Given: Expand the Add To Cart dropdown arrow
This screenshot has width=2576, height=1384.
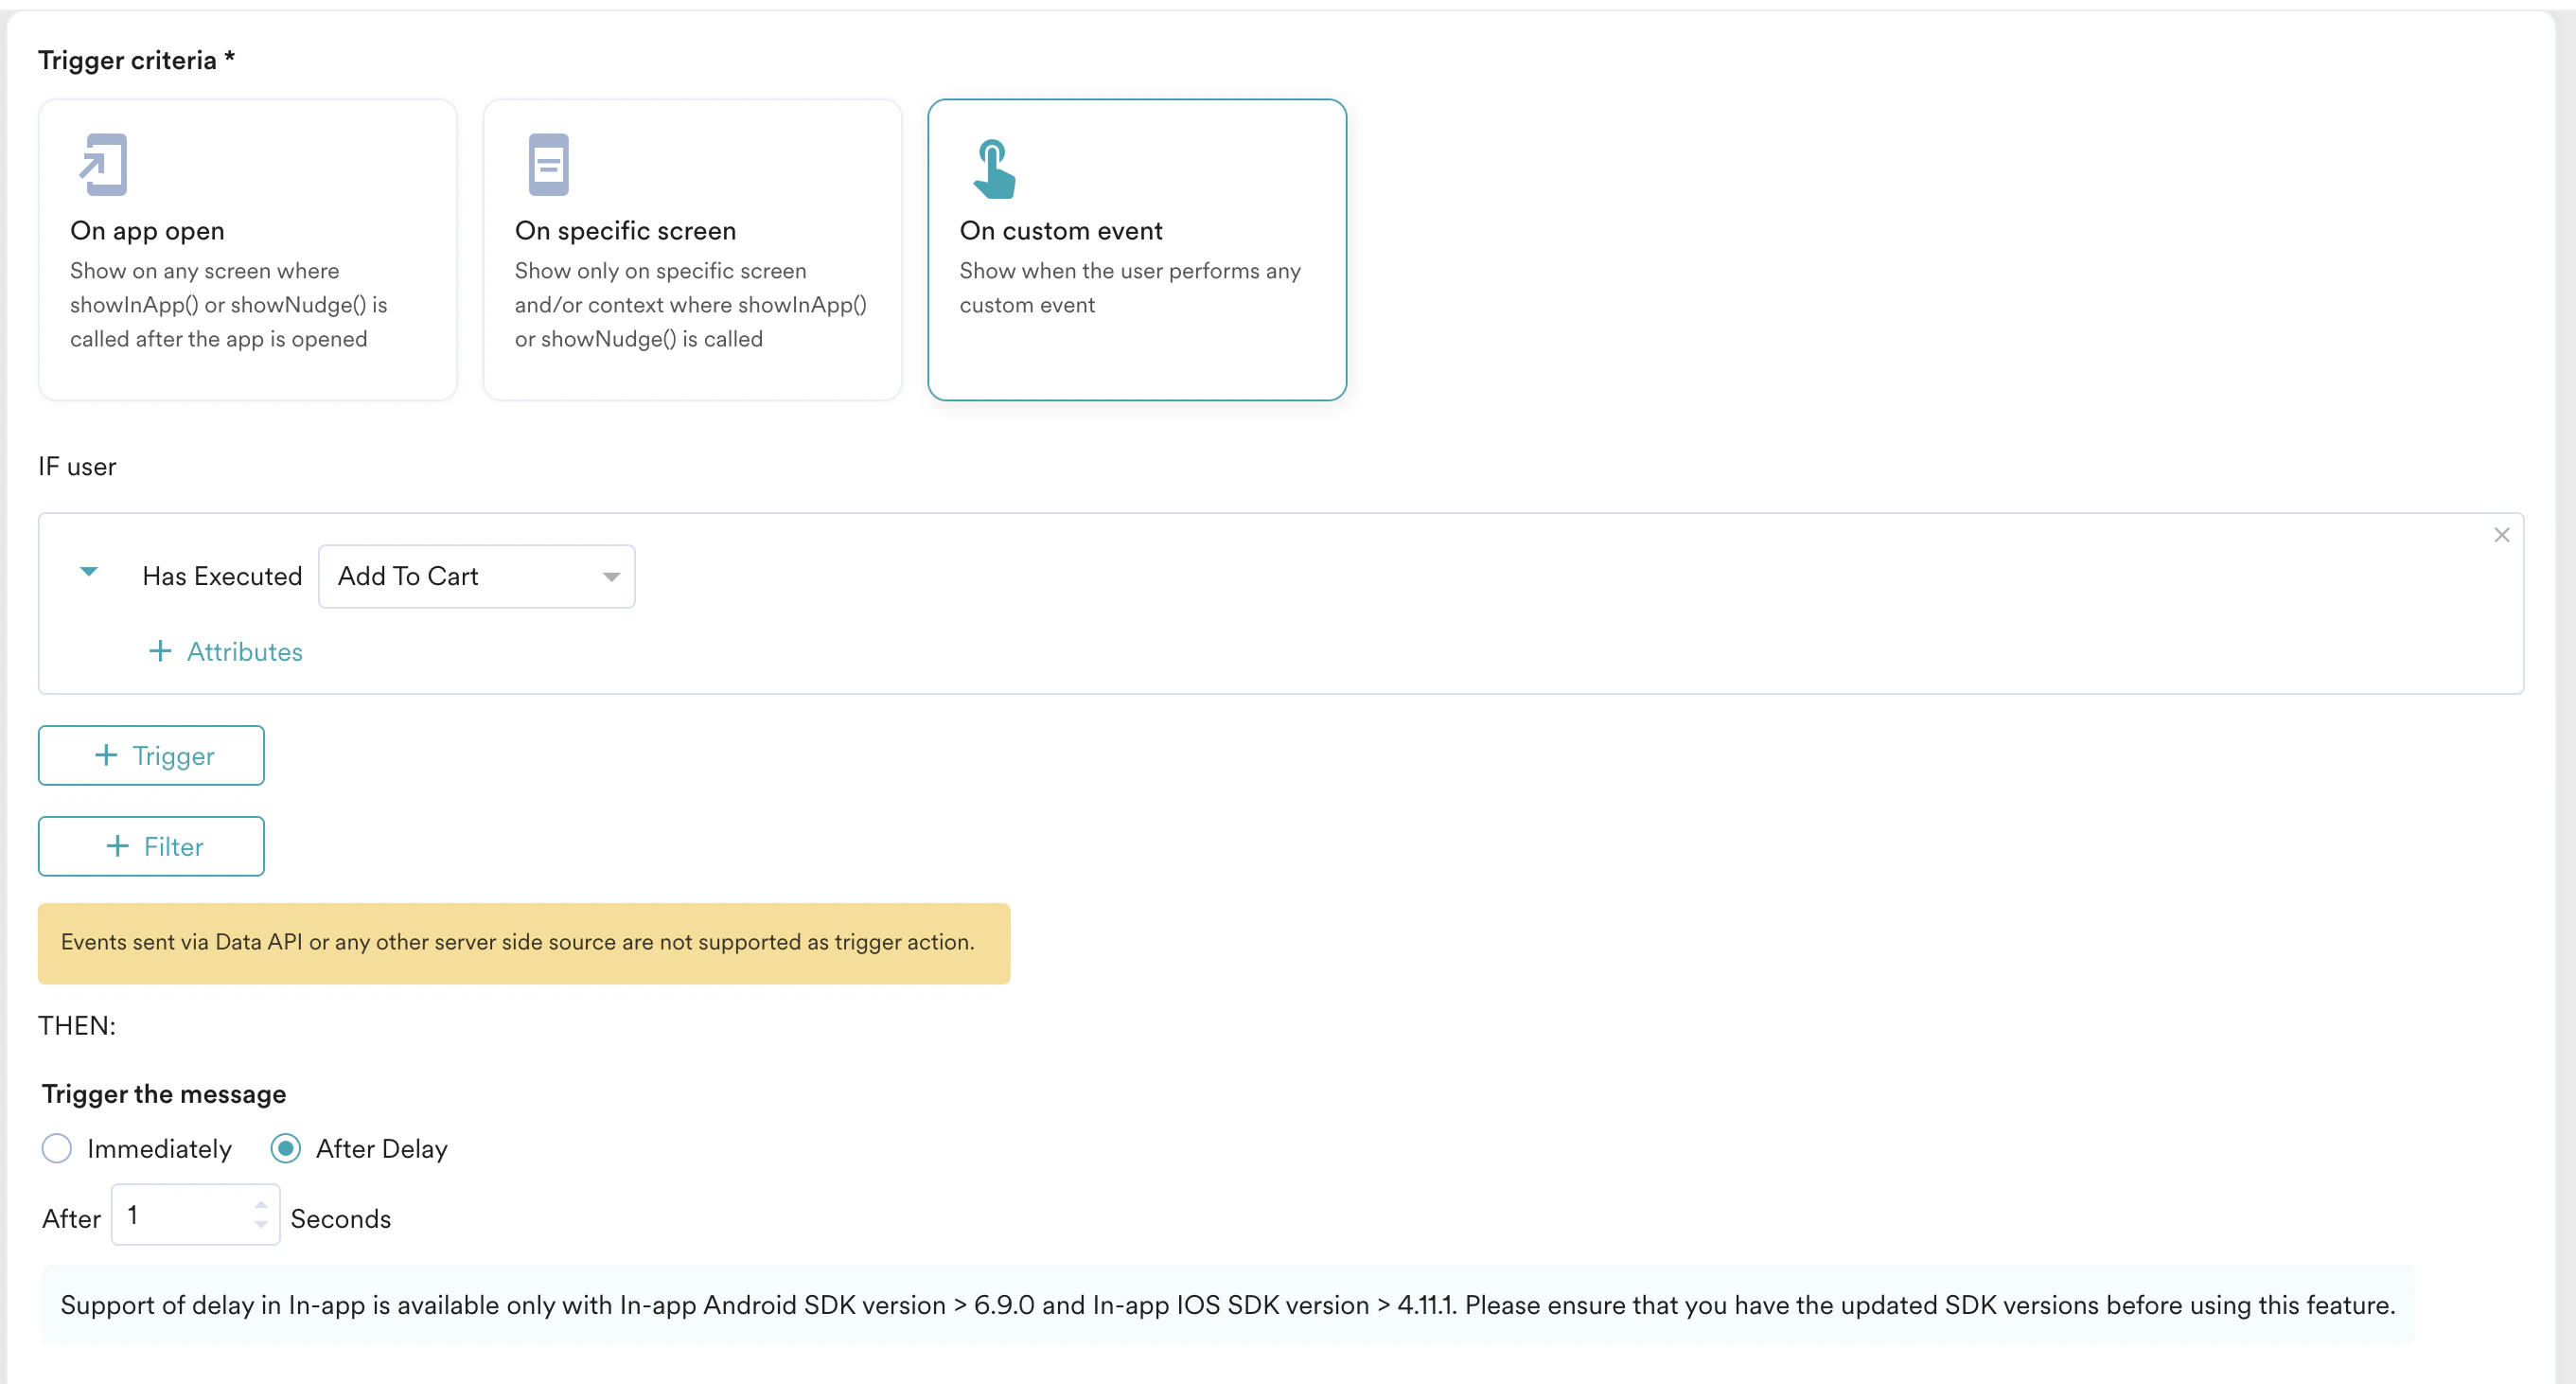Looking at the screenshot, I should click(611, 577).
